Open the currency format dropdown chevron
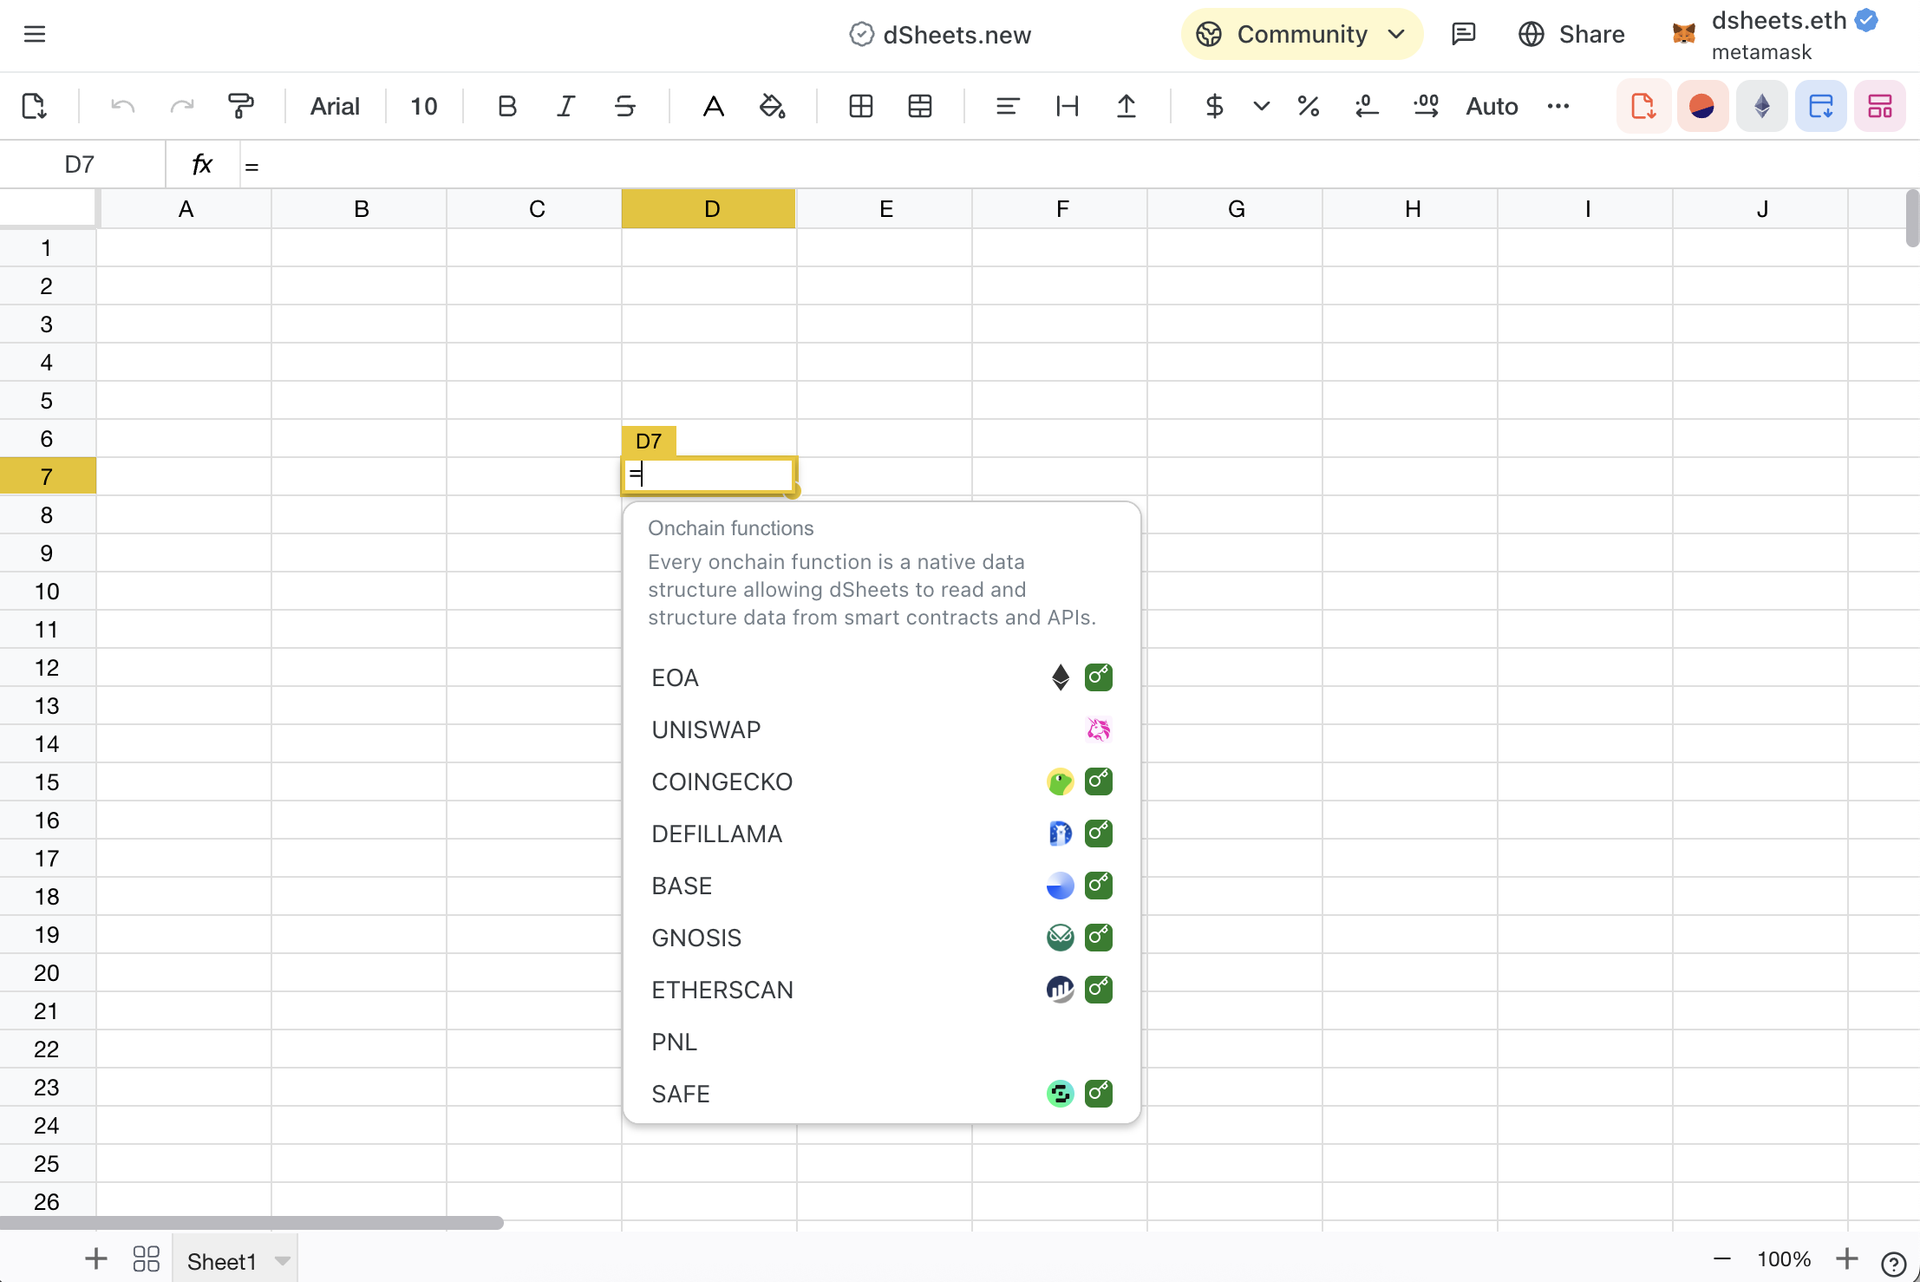Viewport: 1920px width, 1282px height. point(1260,106)
